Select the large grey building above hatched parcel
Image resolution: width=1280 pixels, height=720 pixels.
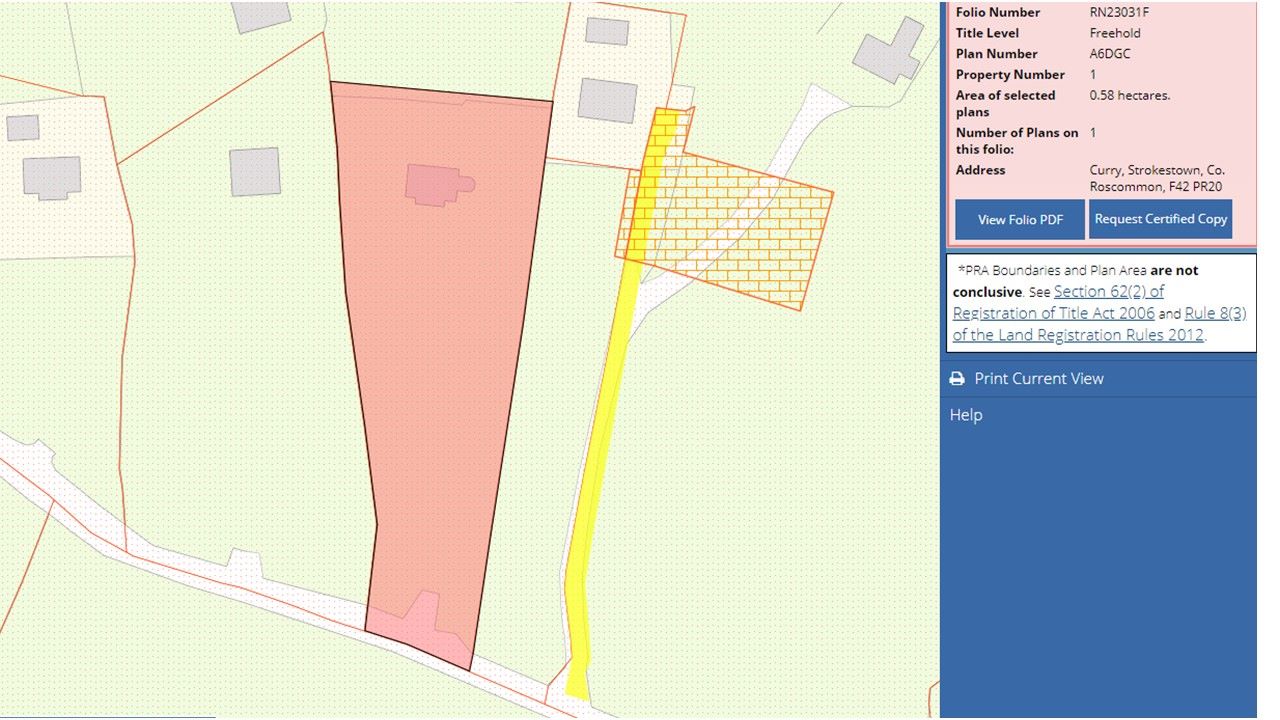coord(607,100)
